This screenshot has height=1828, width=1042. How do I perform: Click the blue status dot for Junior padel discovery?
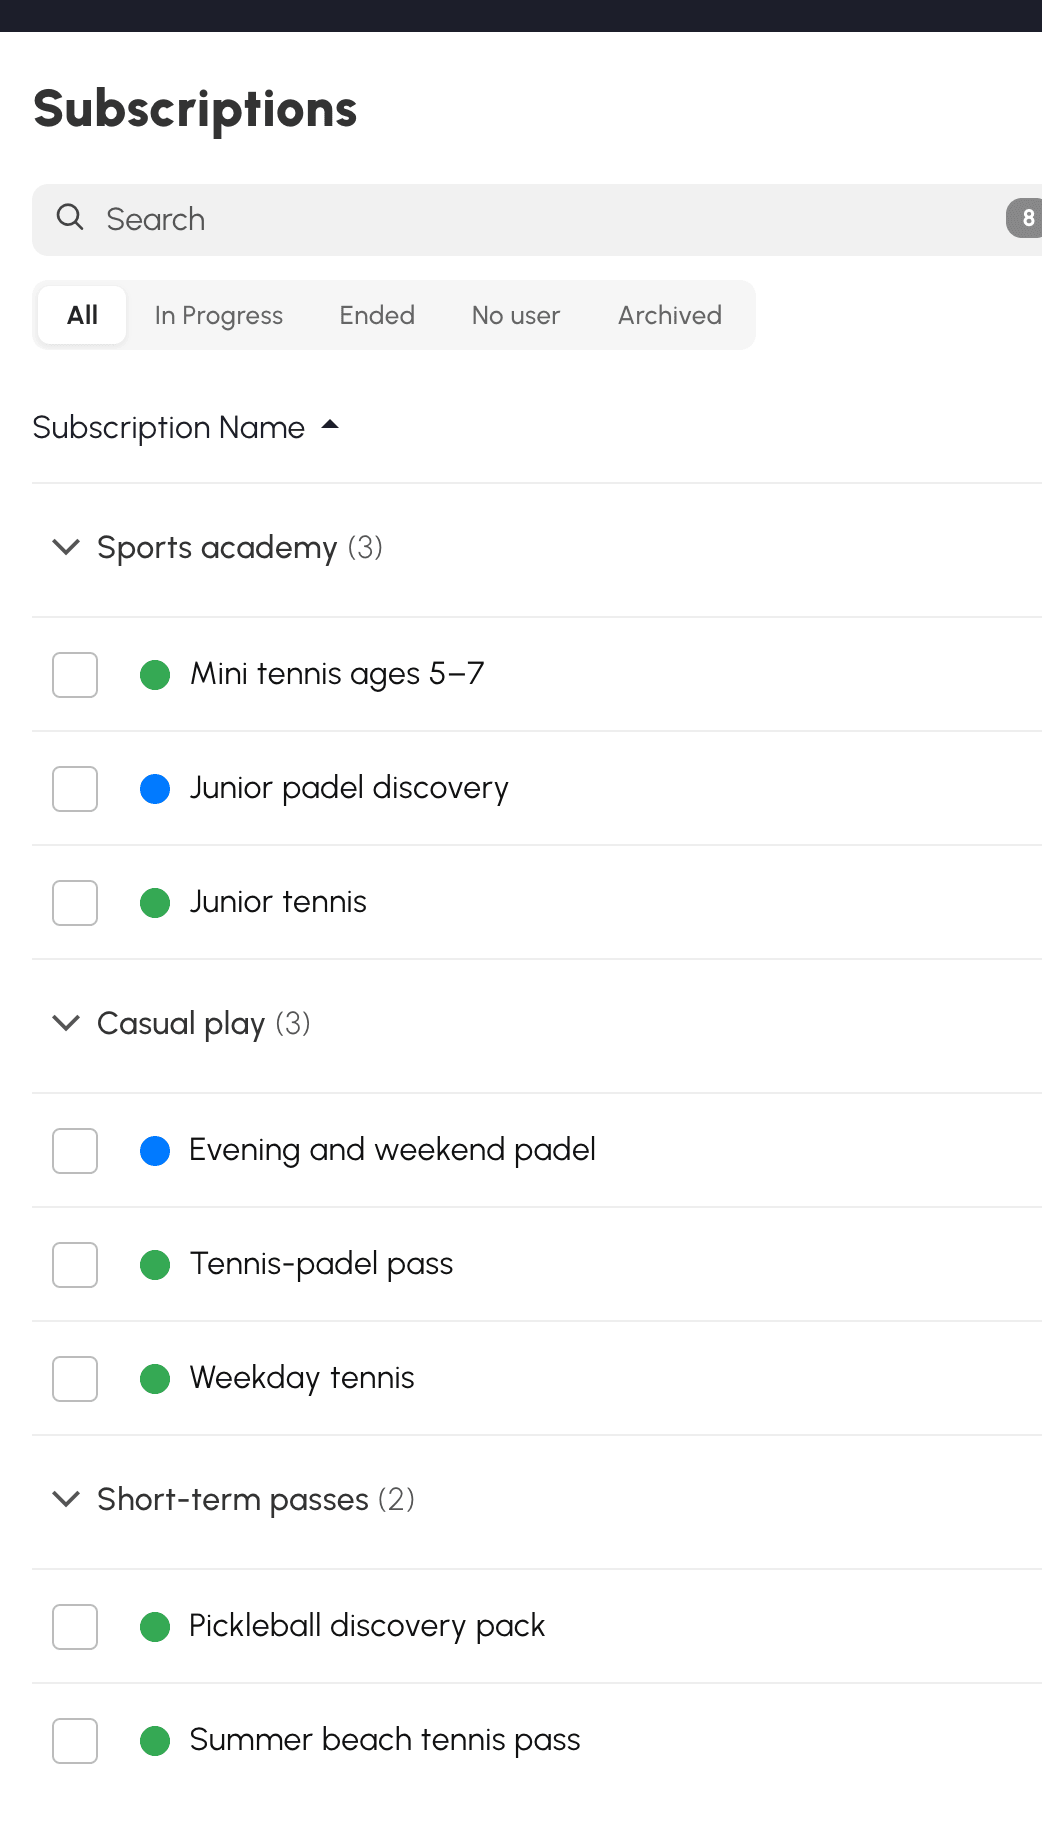pos(155,789)
